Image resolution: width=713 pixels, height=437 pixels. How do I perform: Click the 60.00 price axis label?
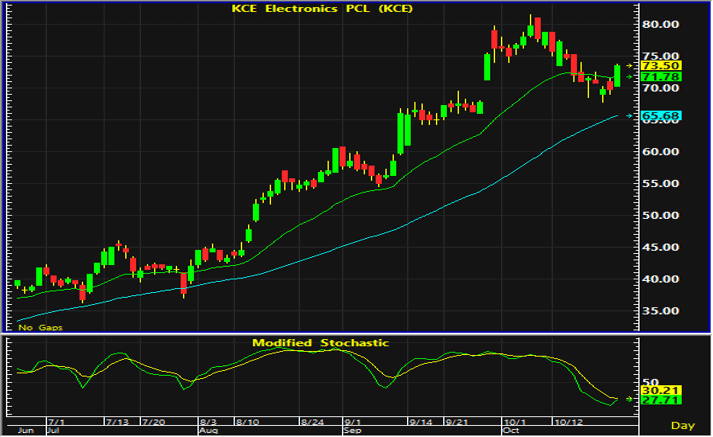[x=660, y=151]
